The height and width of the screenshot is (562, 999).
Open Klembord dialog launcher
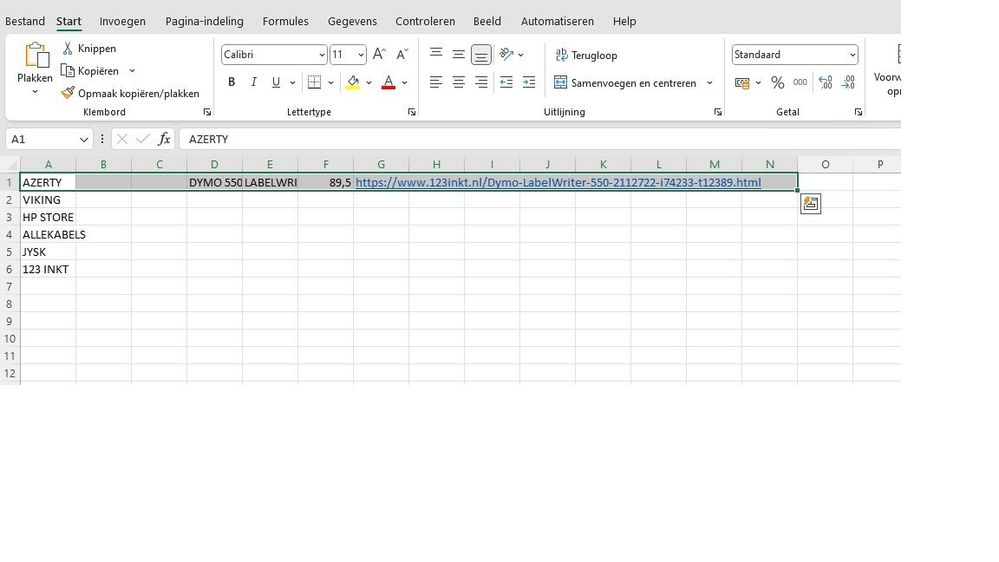pyautogui.click(x=207, y=112)
